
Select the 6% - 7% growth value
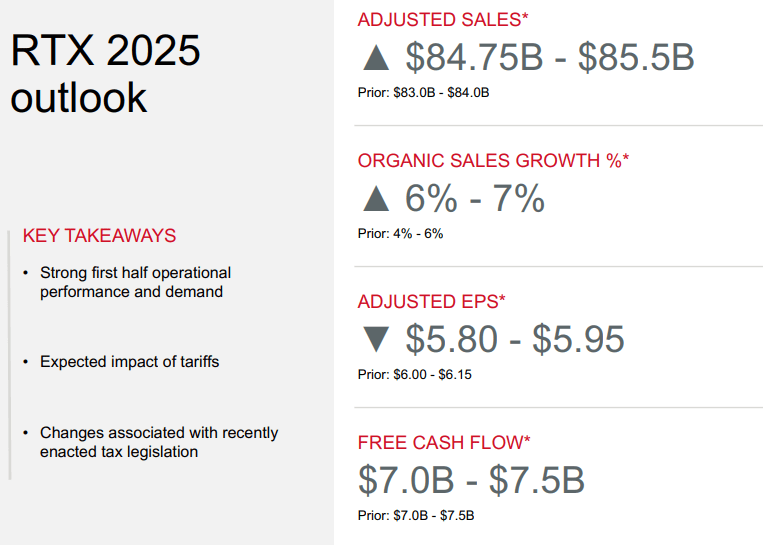coord(475,199)
